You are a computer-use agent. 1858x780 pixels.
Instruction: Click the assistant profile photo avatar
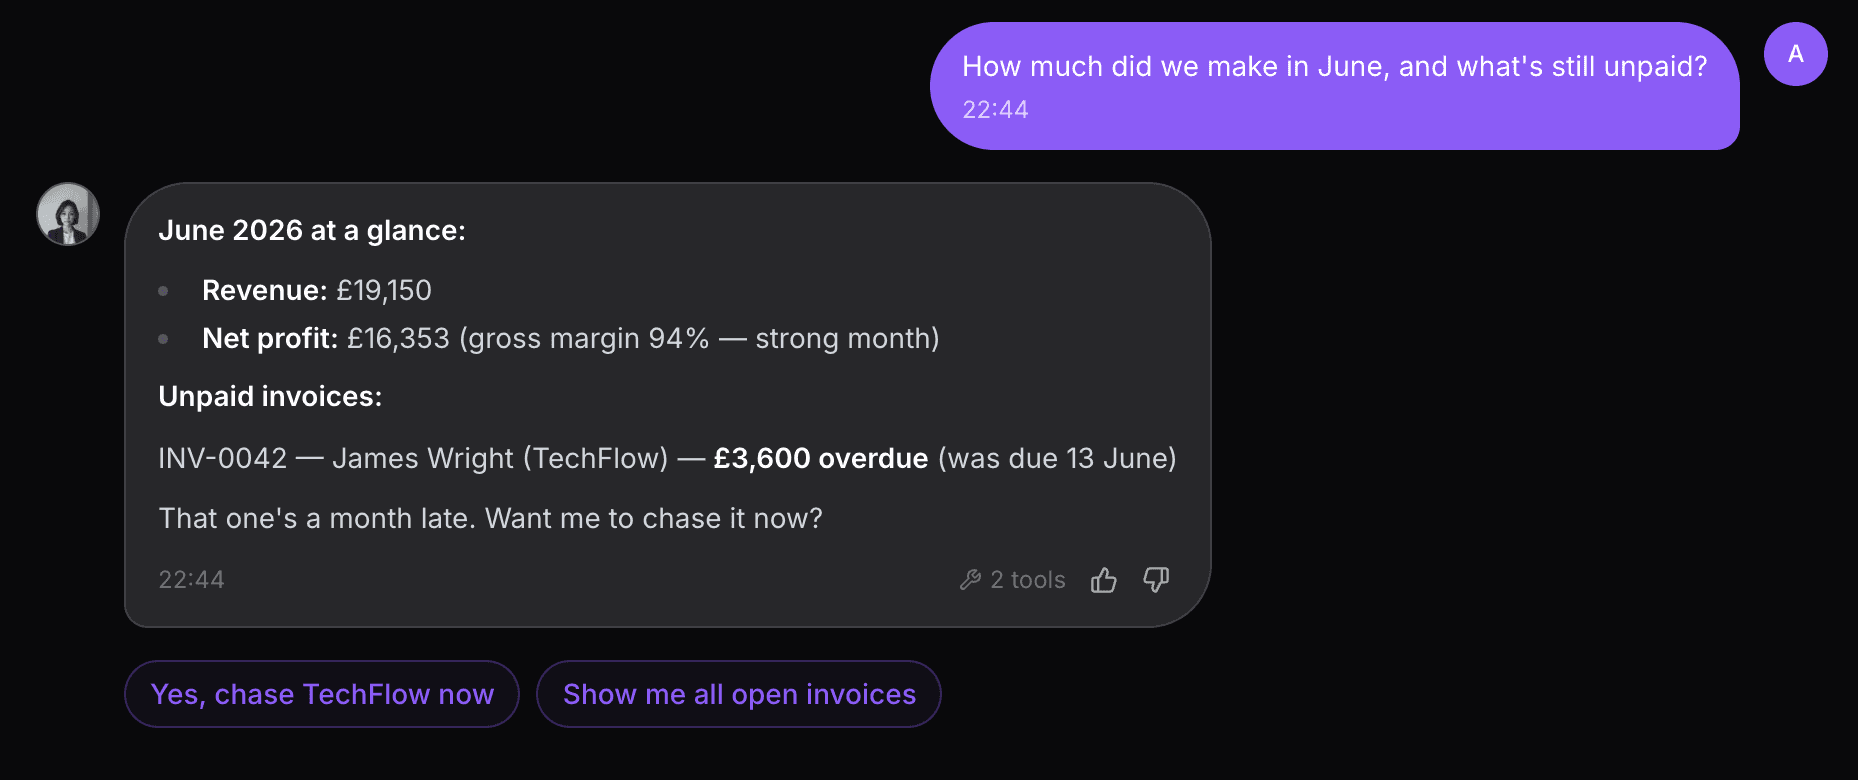coord(68,214)
